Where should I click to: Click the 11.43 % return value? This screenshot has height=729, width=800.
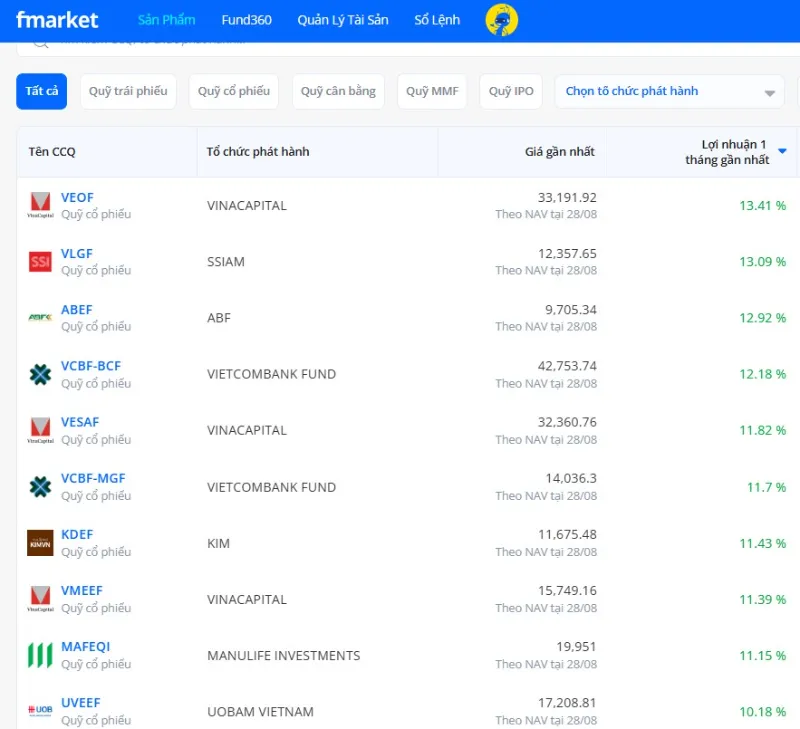763,543
